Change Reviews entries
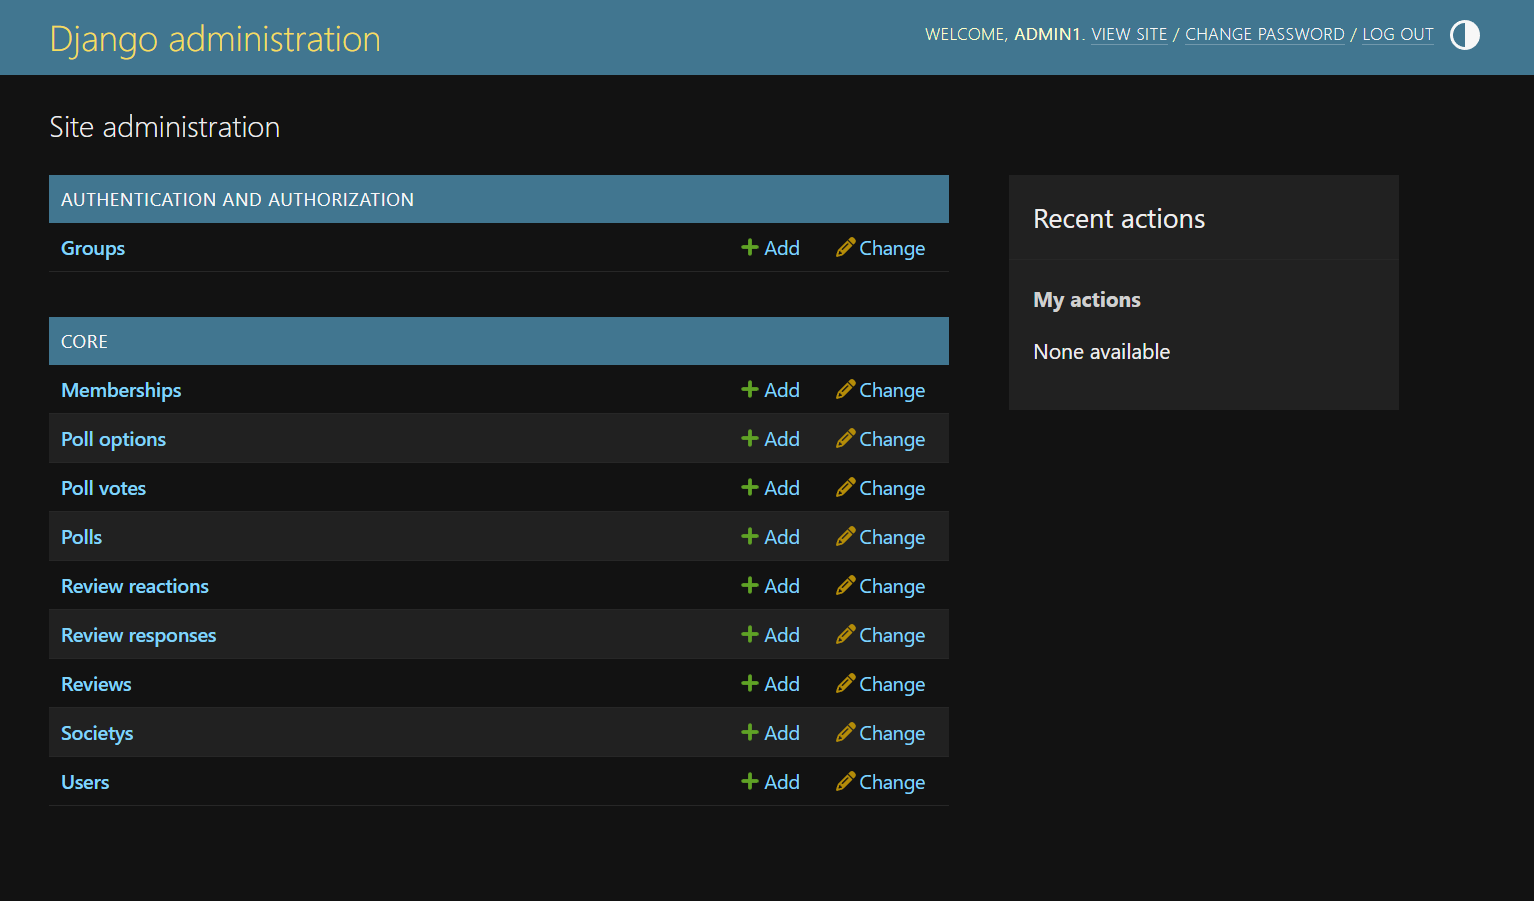1534x901 pixels. point(881,684)
